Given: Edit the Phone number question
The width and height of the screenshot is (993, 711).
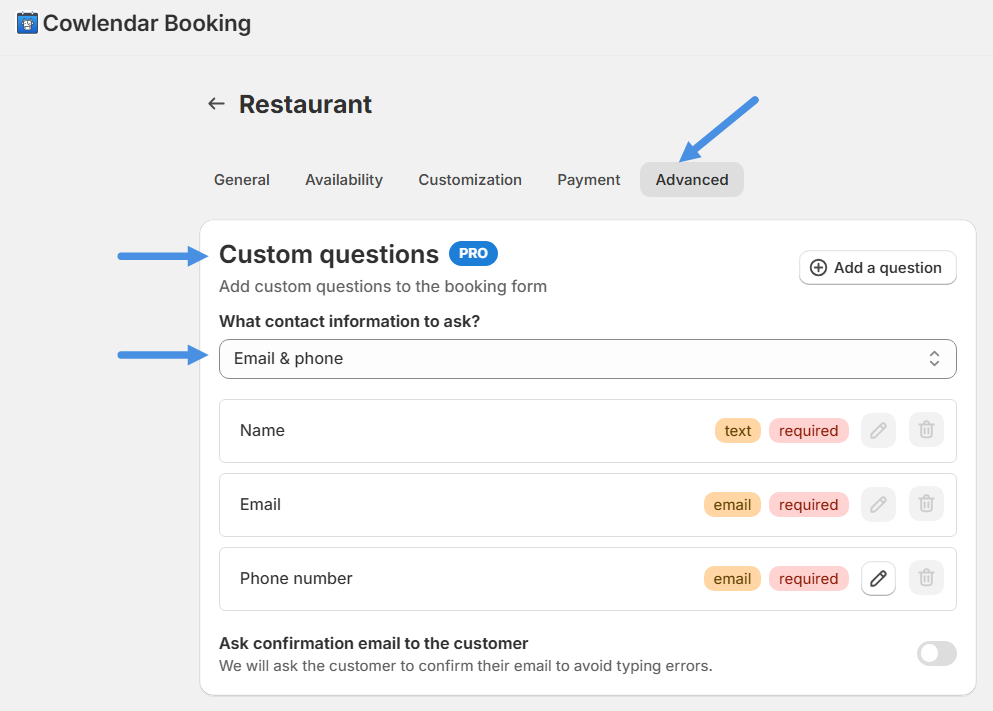Looking at the screenshot, I should (878, 578).
